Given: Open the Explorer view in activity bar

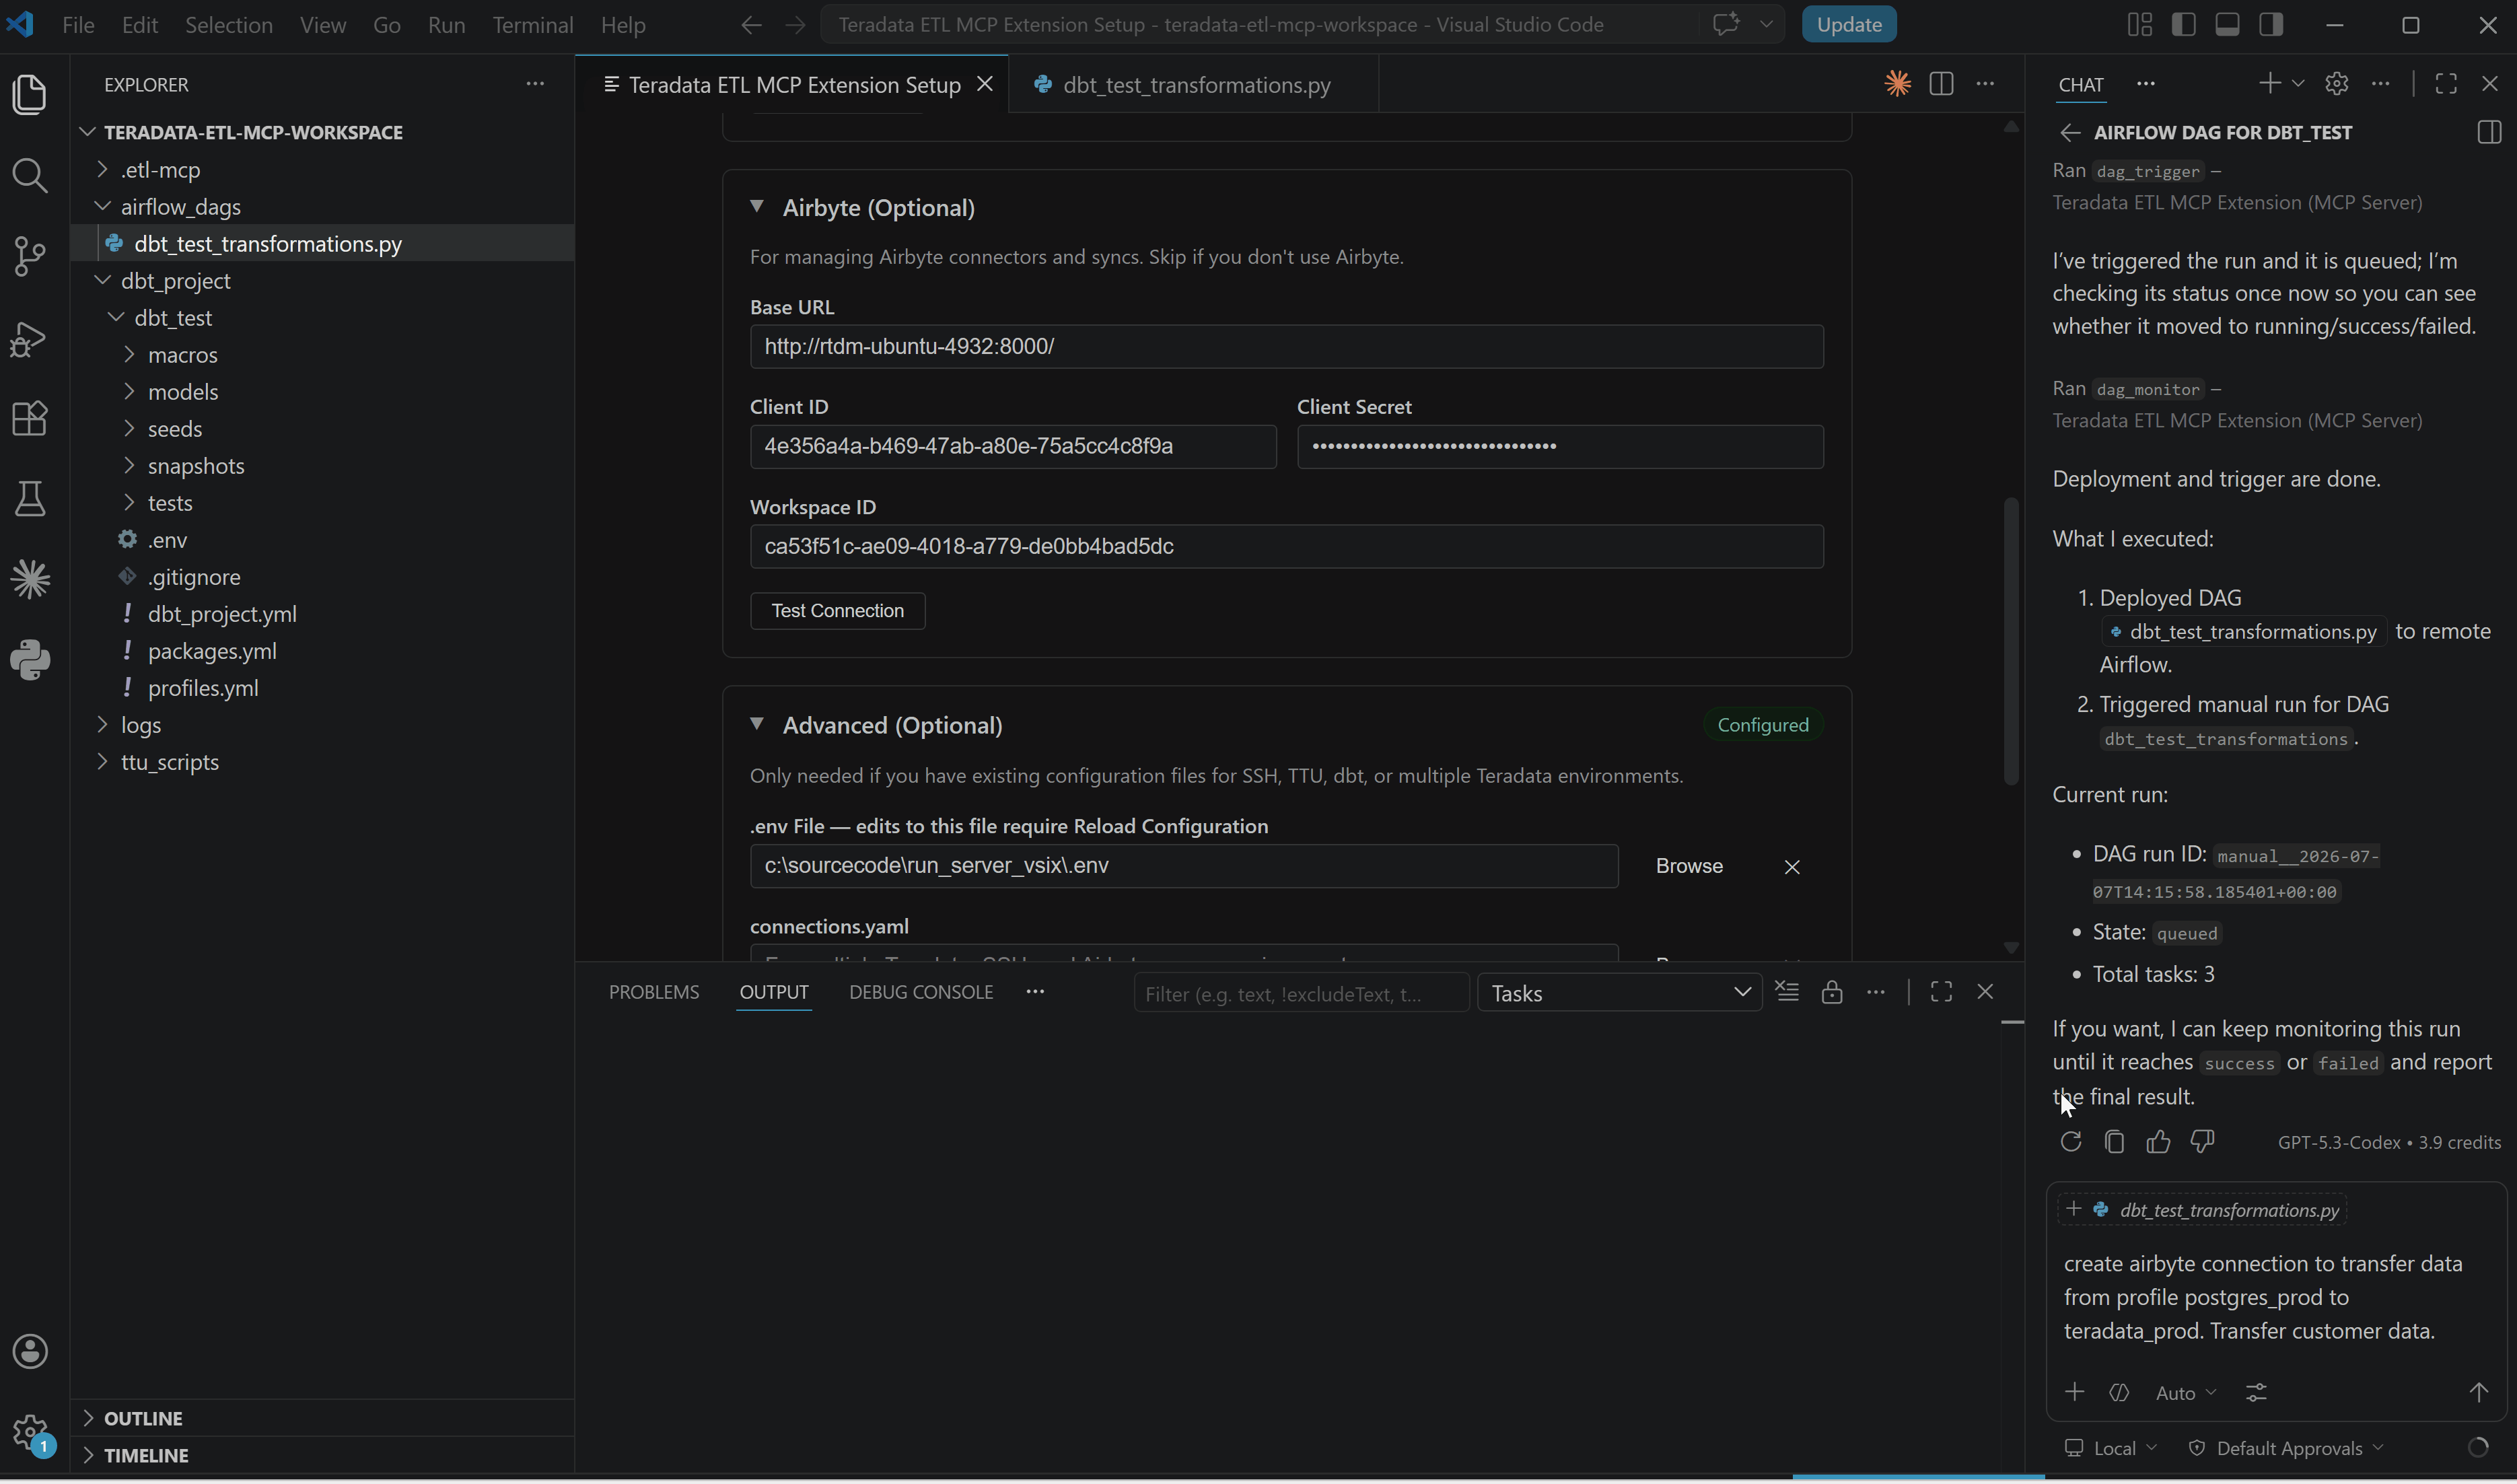Looking at the screenshot, I should [x=30, y=94].
